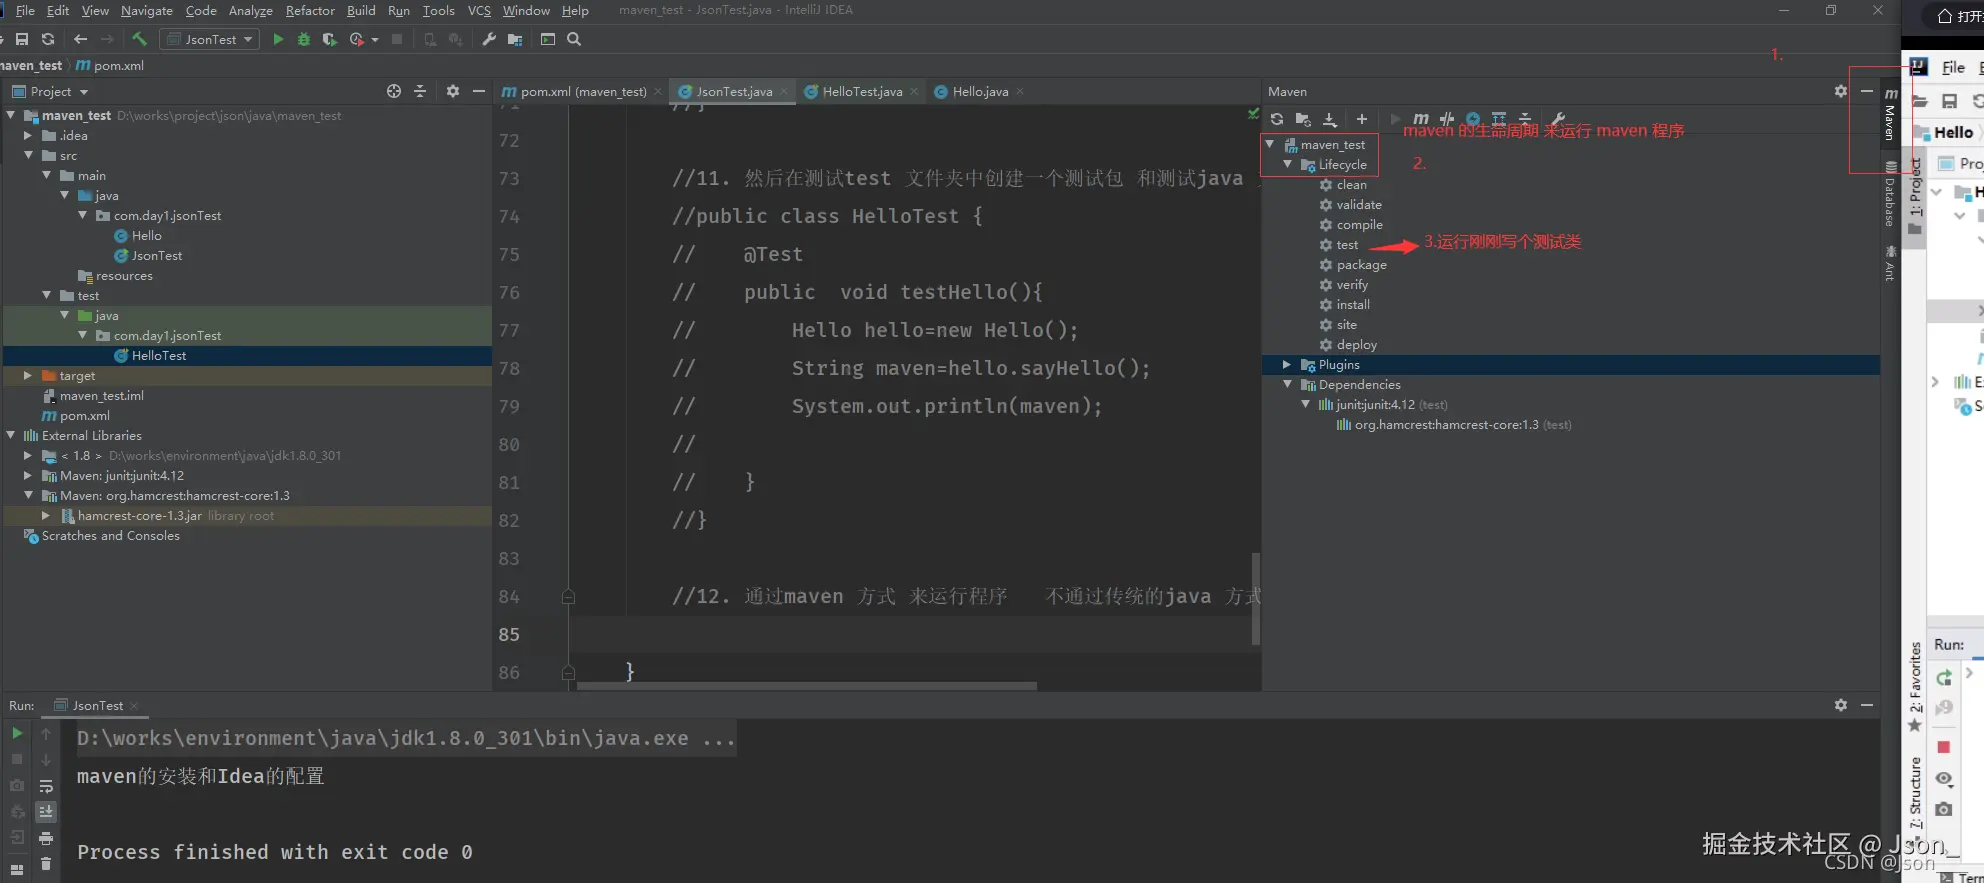Select pom.xml in the Project tree
The height and width of the screenshot is (883, 1984).
tap(84, 415)
